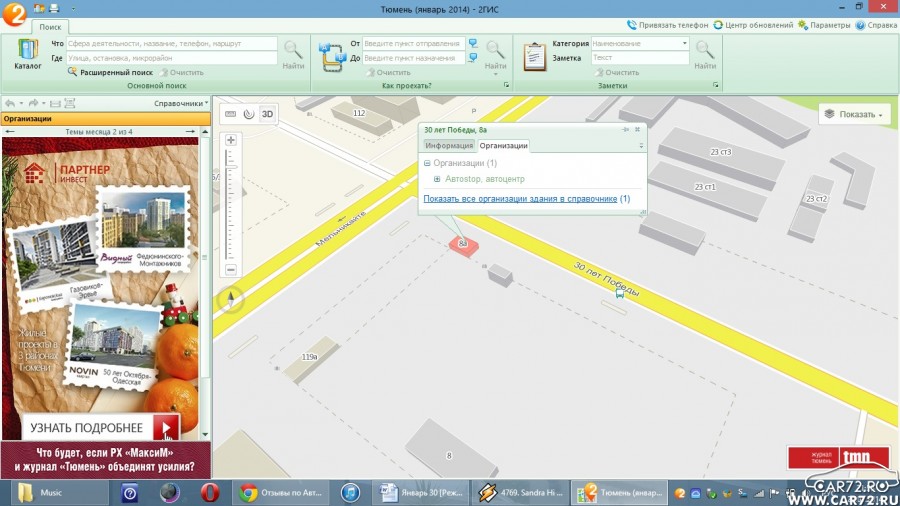Open Параметры settings
The width and height of the screenshot is (900, 506).
coord(824,25)
